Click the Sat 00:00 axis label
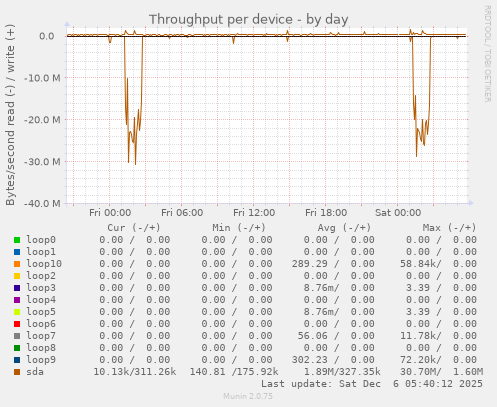This screenshot has width=497, height=407. pyautogui.click(x=398, y=213)
